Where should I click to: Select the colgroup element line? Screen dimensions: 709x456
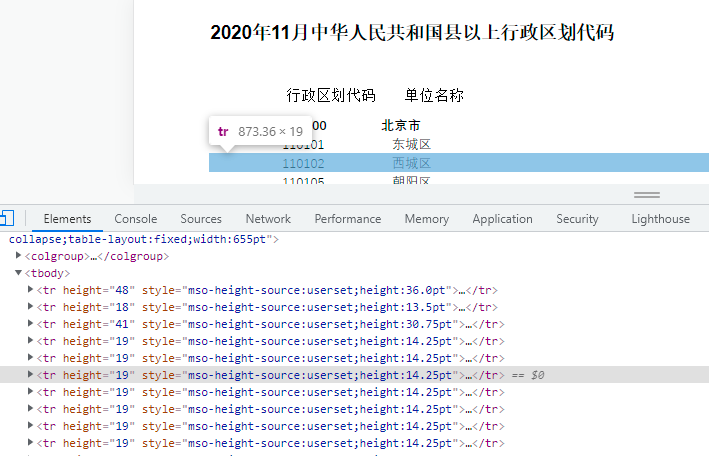coord(97,256)
